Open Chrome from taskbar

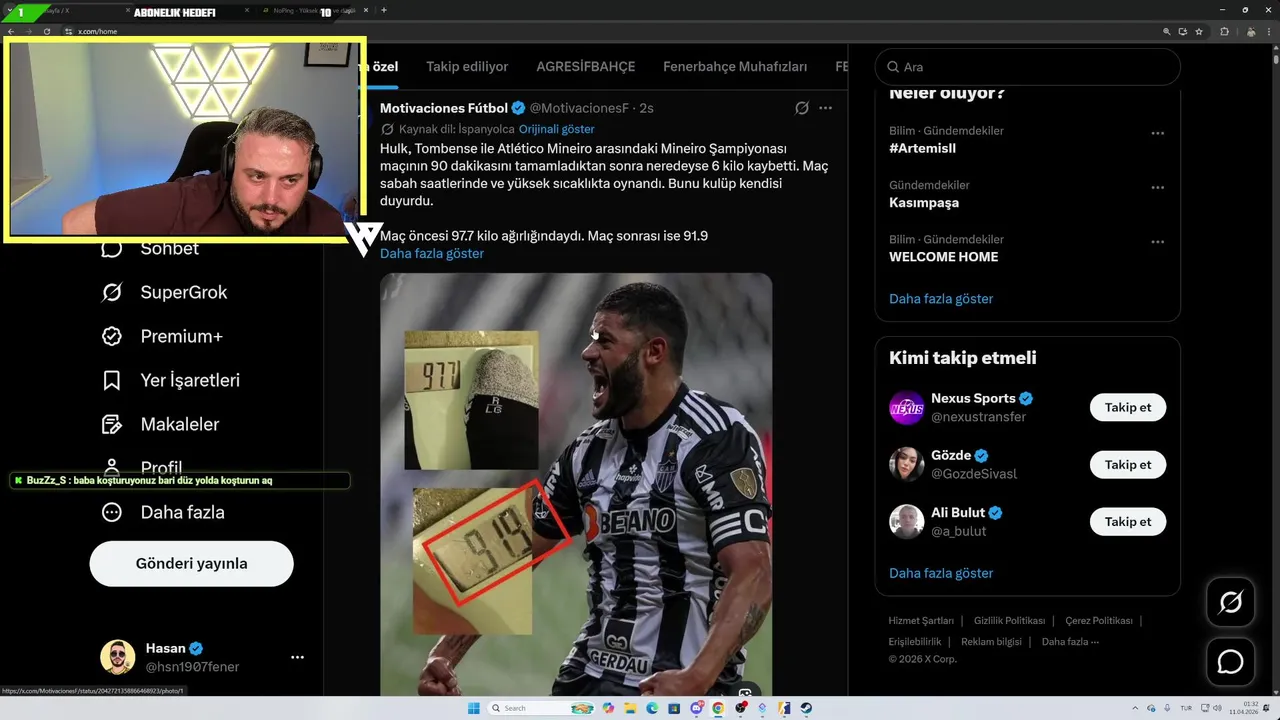[718, 708]
